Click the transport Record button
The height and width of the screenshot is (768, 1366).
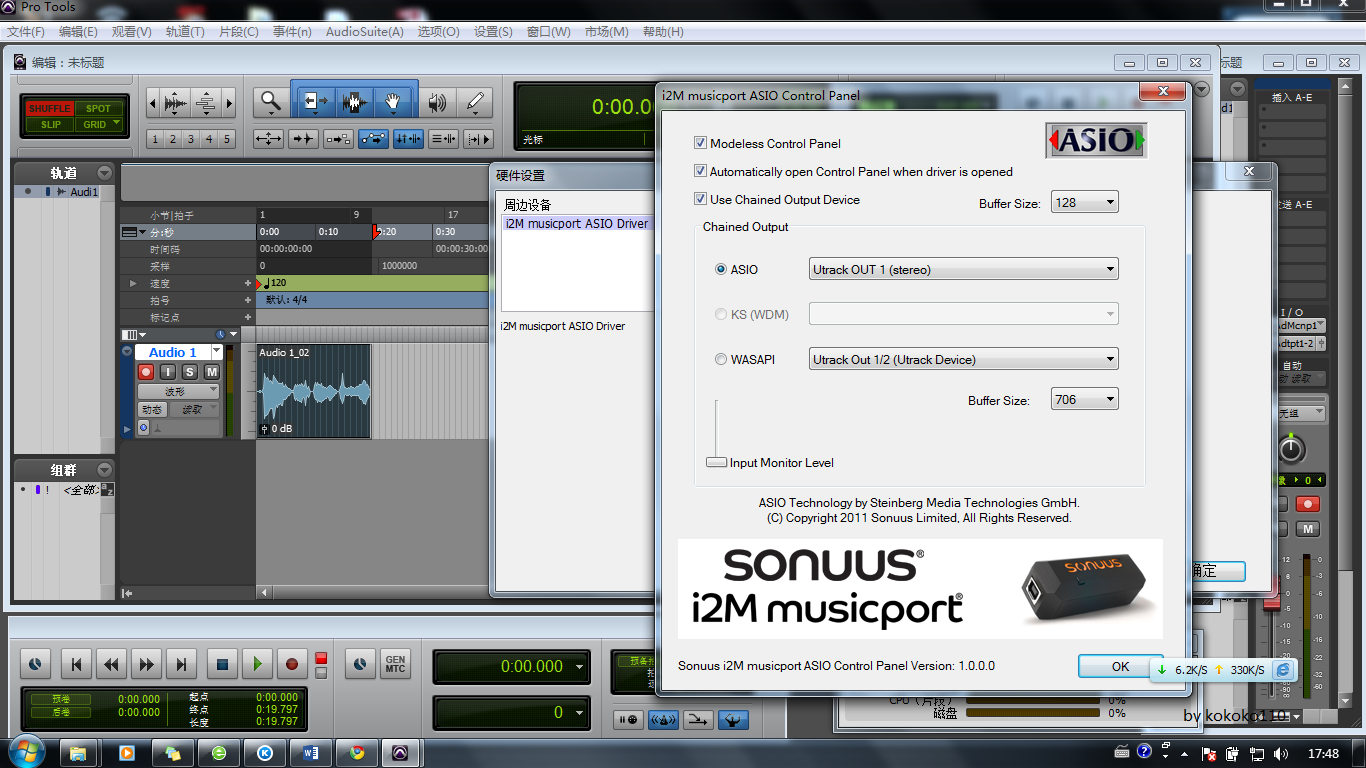click(x=292, y=663)
